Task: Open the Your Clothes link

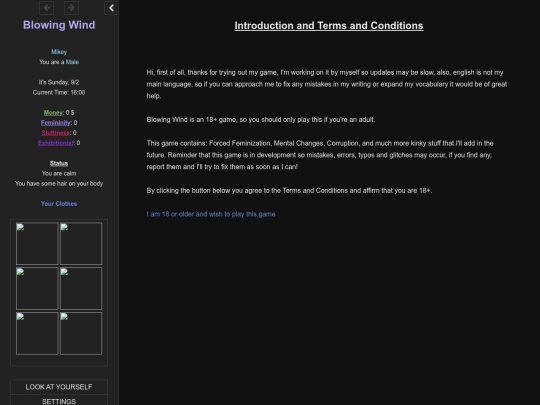Action: 59,204
